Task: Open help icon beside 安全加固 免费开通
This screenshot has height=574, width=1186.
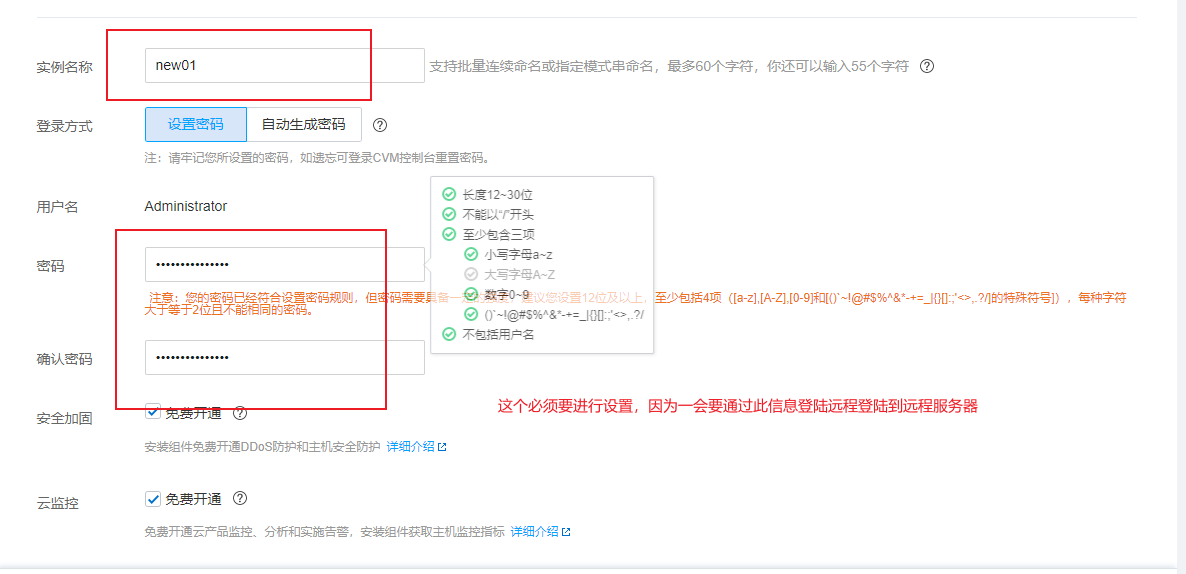Action: [x=240, y=413]
